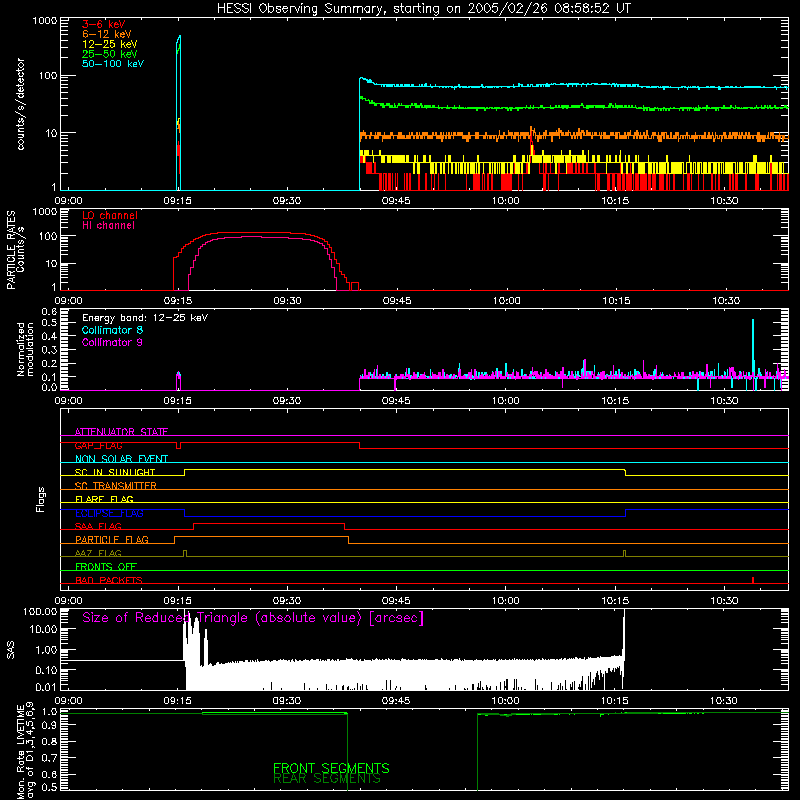Screen dimensions: 800x800
Task: Click the 'counts/s/detector' y-axis label
Action: [x=20, y=104]
